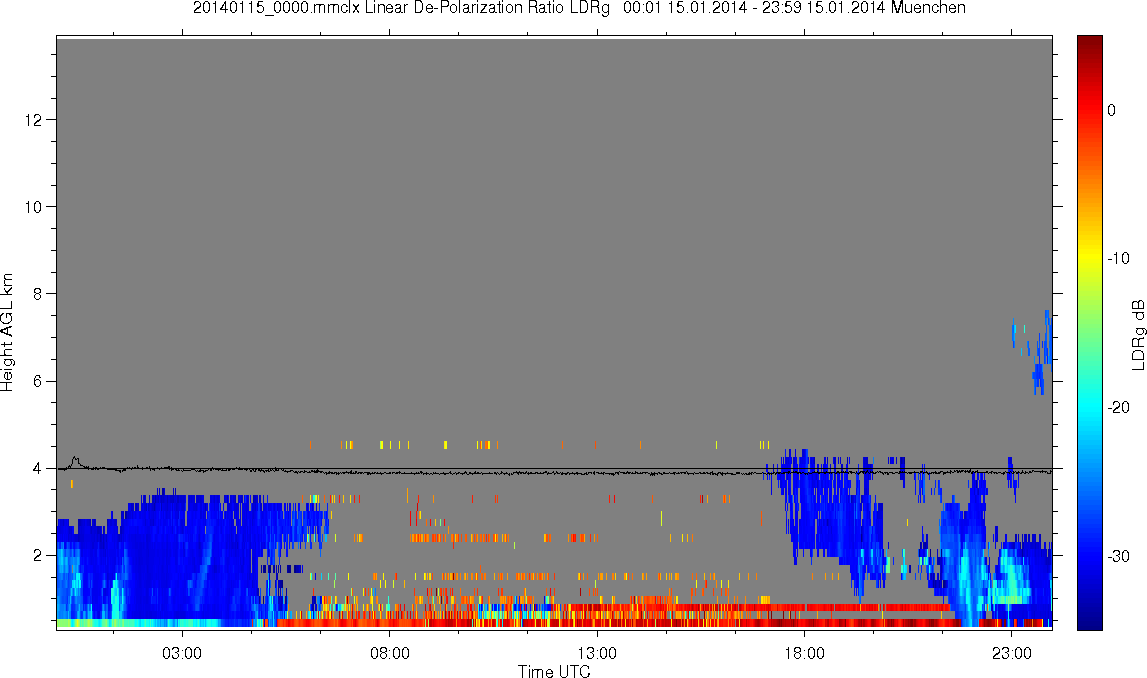This screenshot has width=1147, height=678.
Task: Click the 23:00 time tick label
Action: [x=1012, y=653]
